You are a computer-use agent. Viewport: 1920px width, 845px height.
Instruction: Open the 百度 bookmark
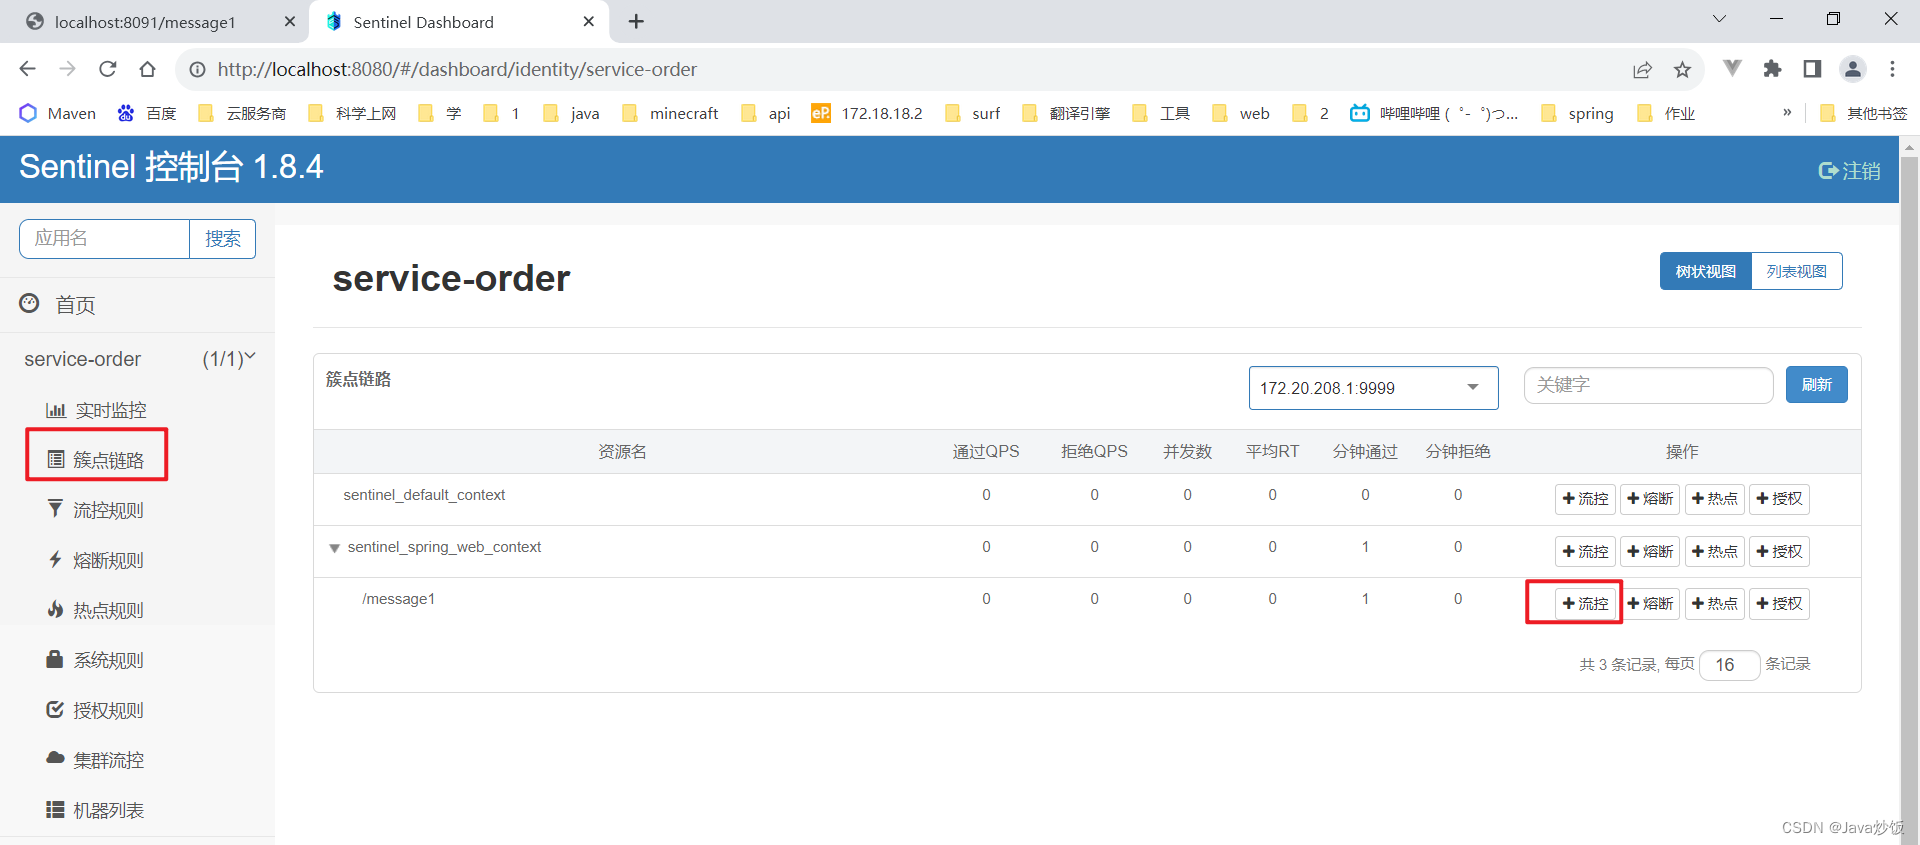(x=147, y=113)
